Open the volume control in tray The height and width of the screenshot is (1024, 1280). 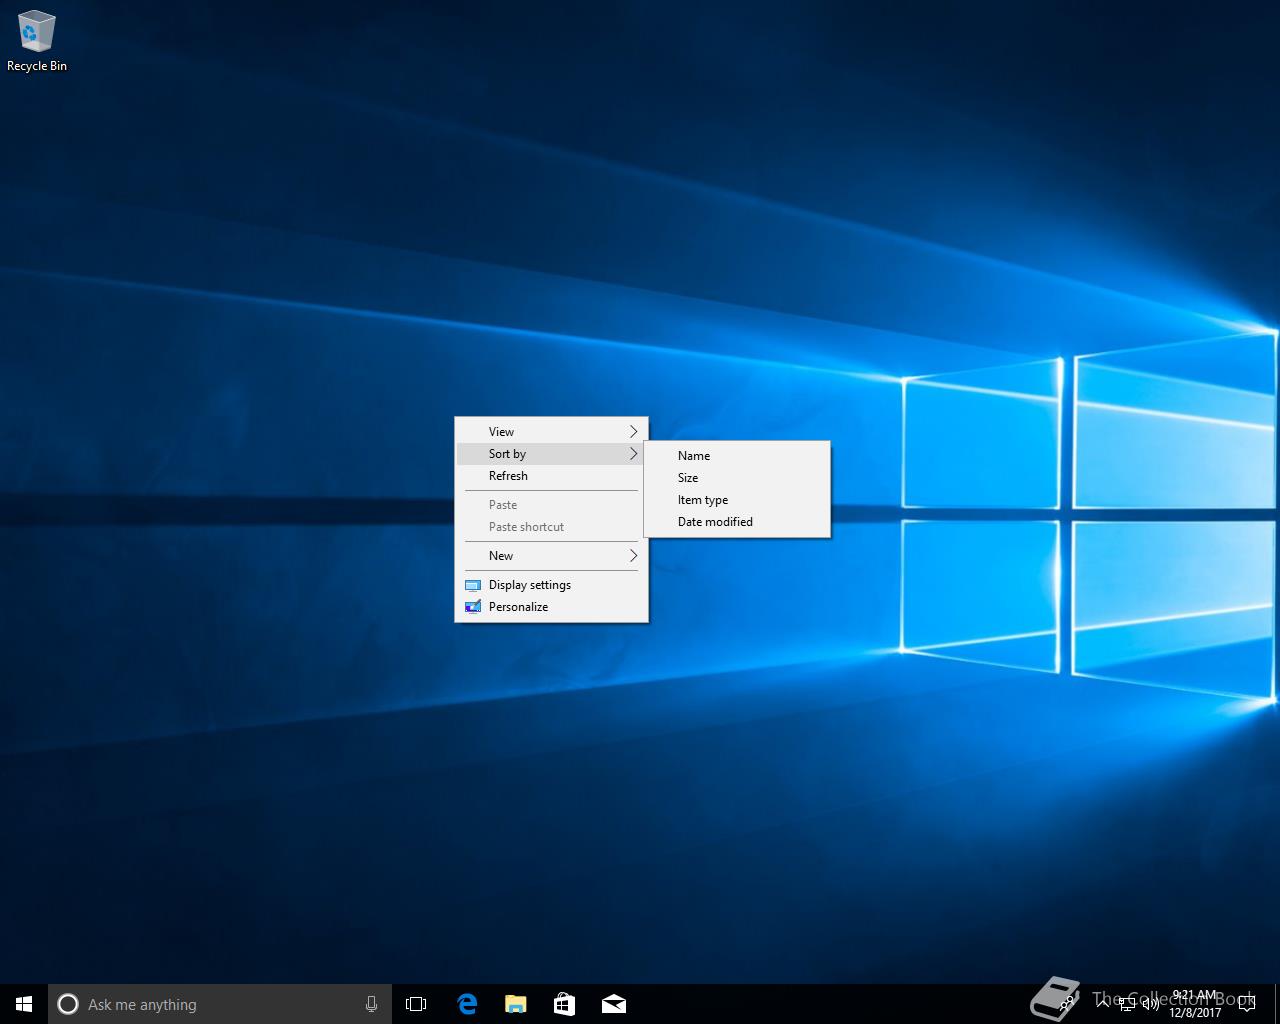[1151, 1004]
